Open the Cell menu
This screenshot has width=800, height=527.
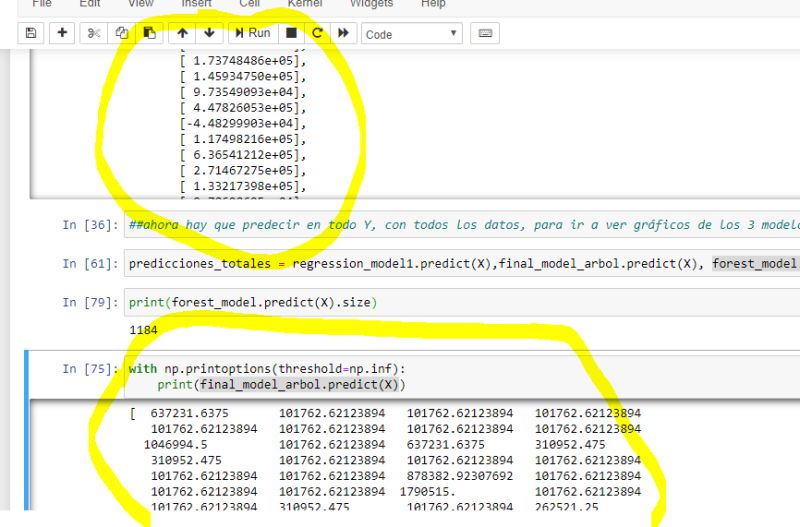pyautogui.click(x=249, y=4)
